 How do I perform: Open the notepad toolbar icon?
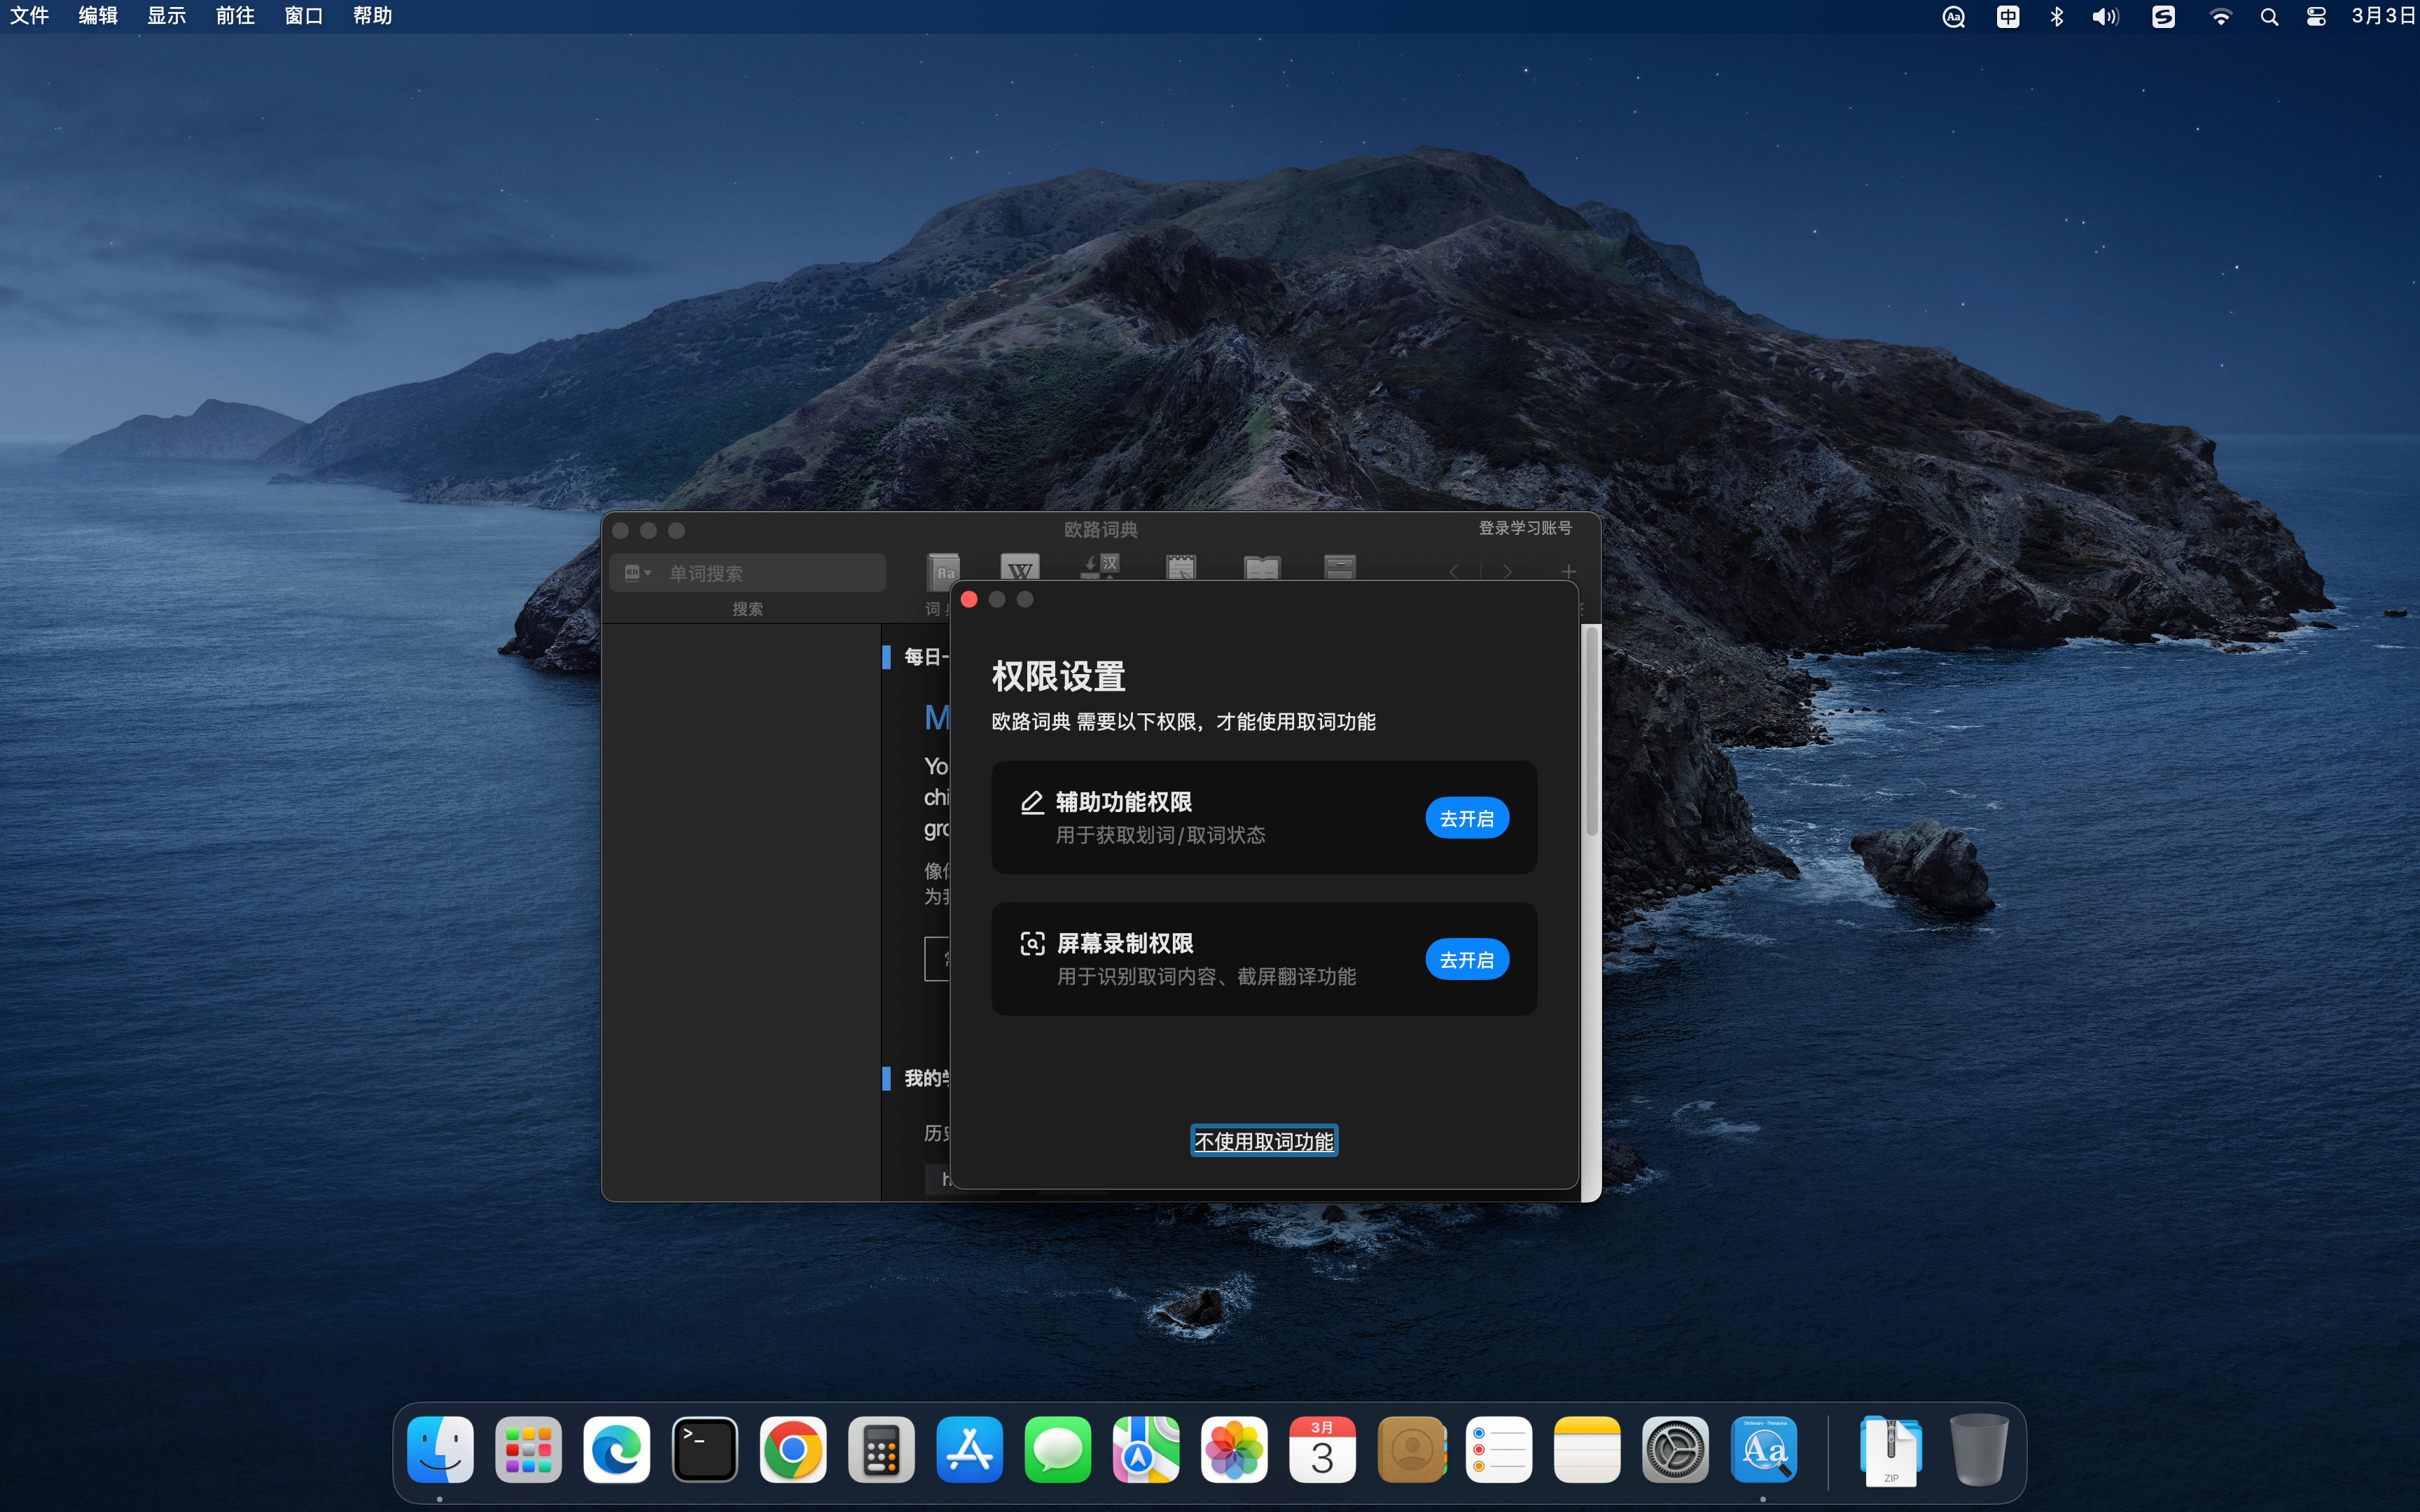pos(1180,568)
